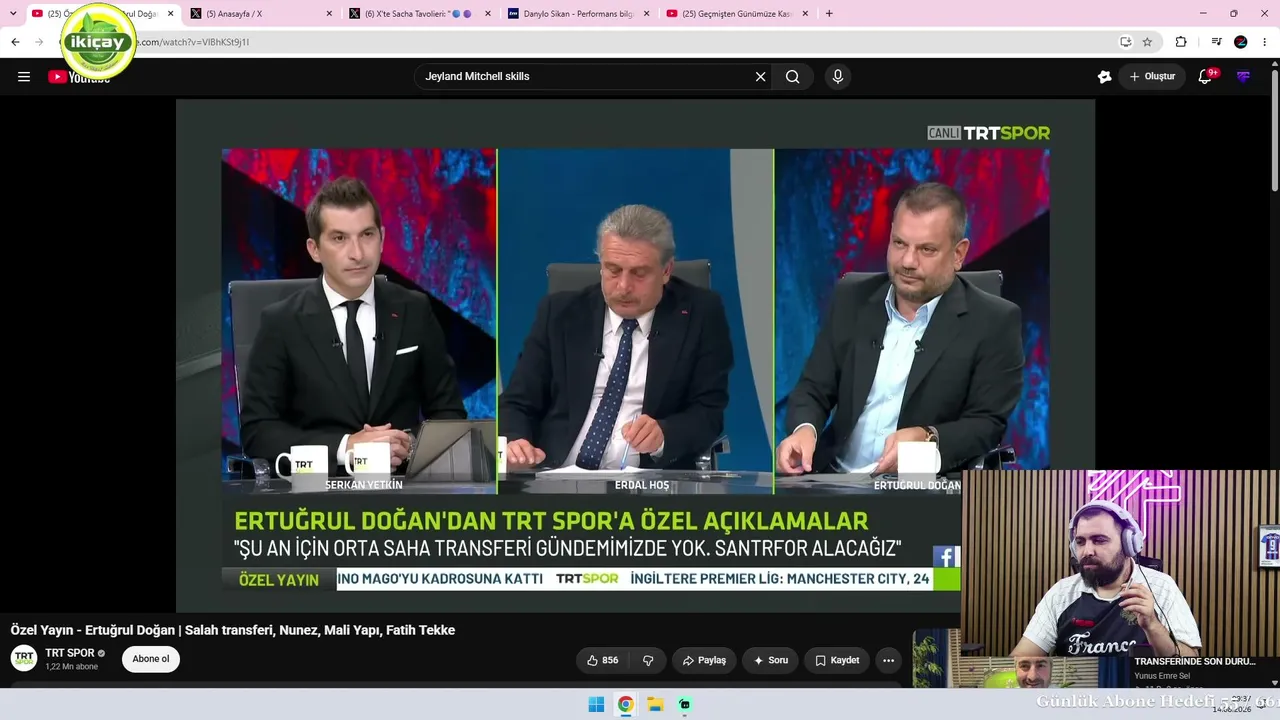The height and width of the screenshot is (720, 1280).
Task: Dislike the TRT Spor video
Action: coord(648,660)
